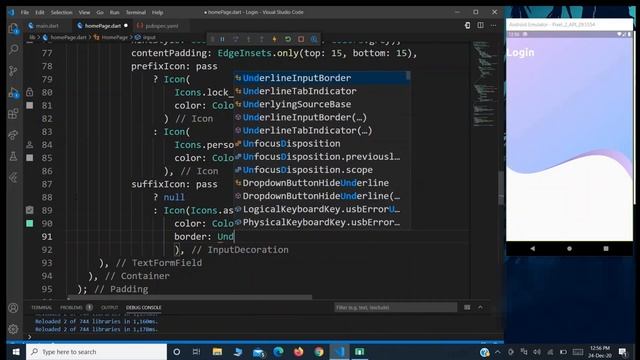This screenshot has width=640, height=360.
Task: Open the Windows Start menu
Action: (16, 351)
